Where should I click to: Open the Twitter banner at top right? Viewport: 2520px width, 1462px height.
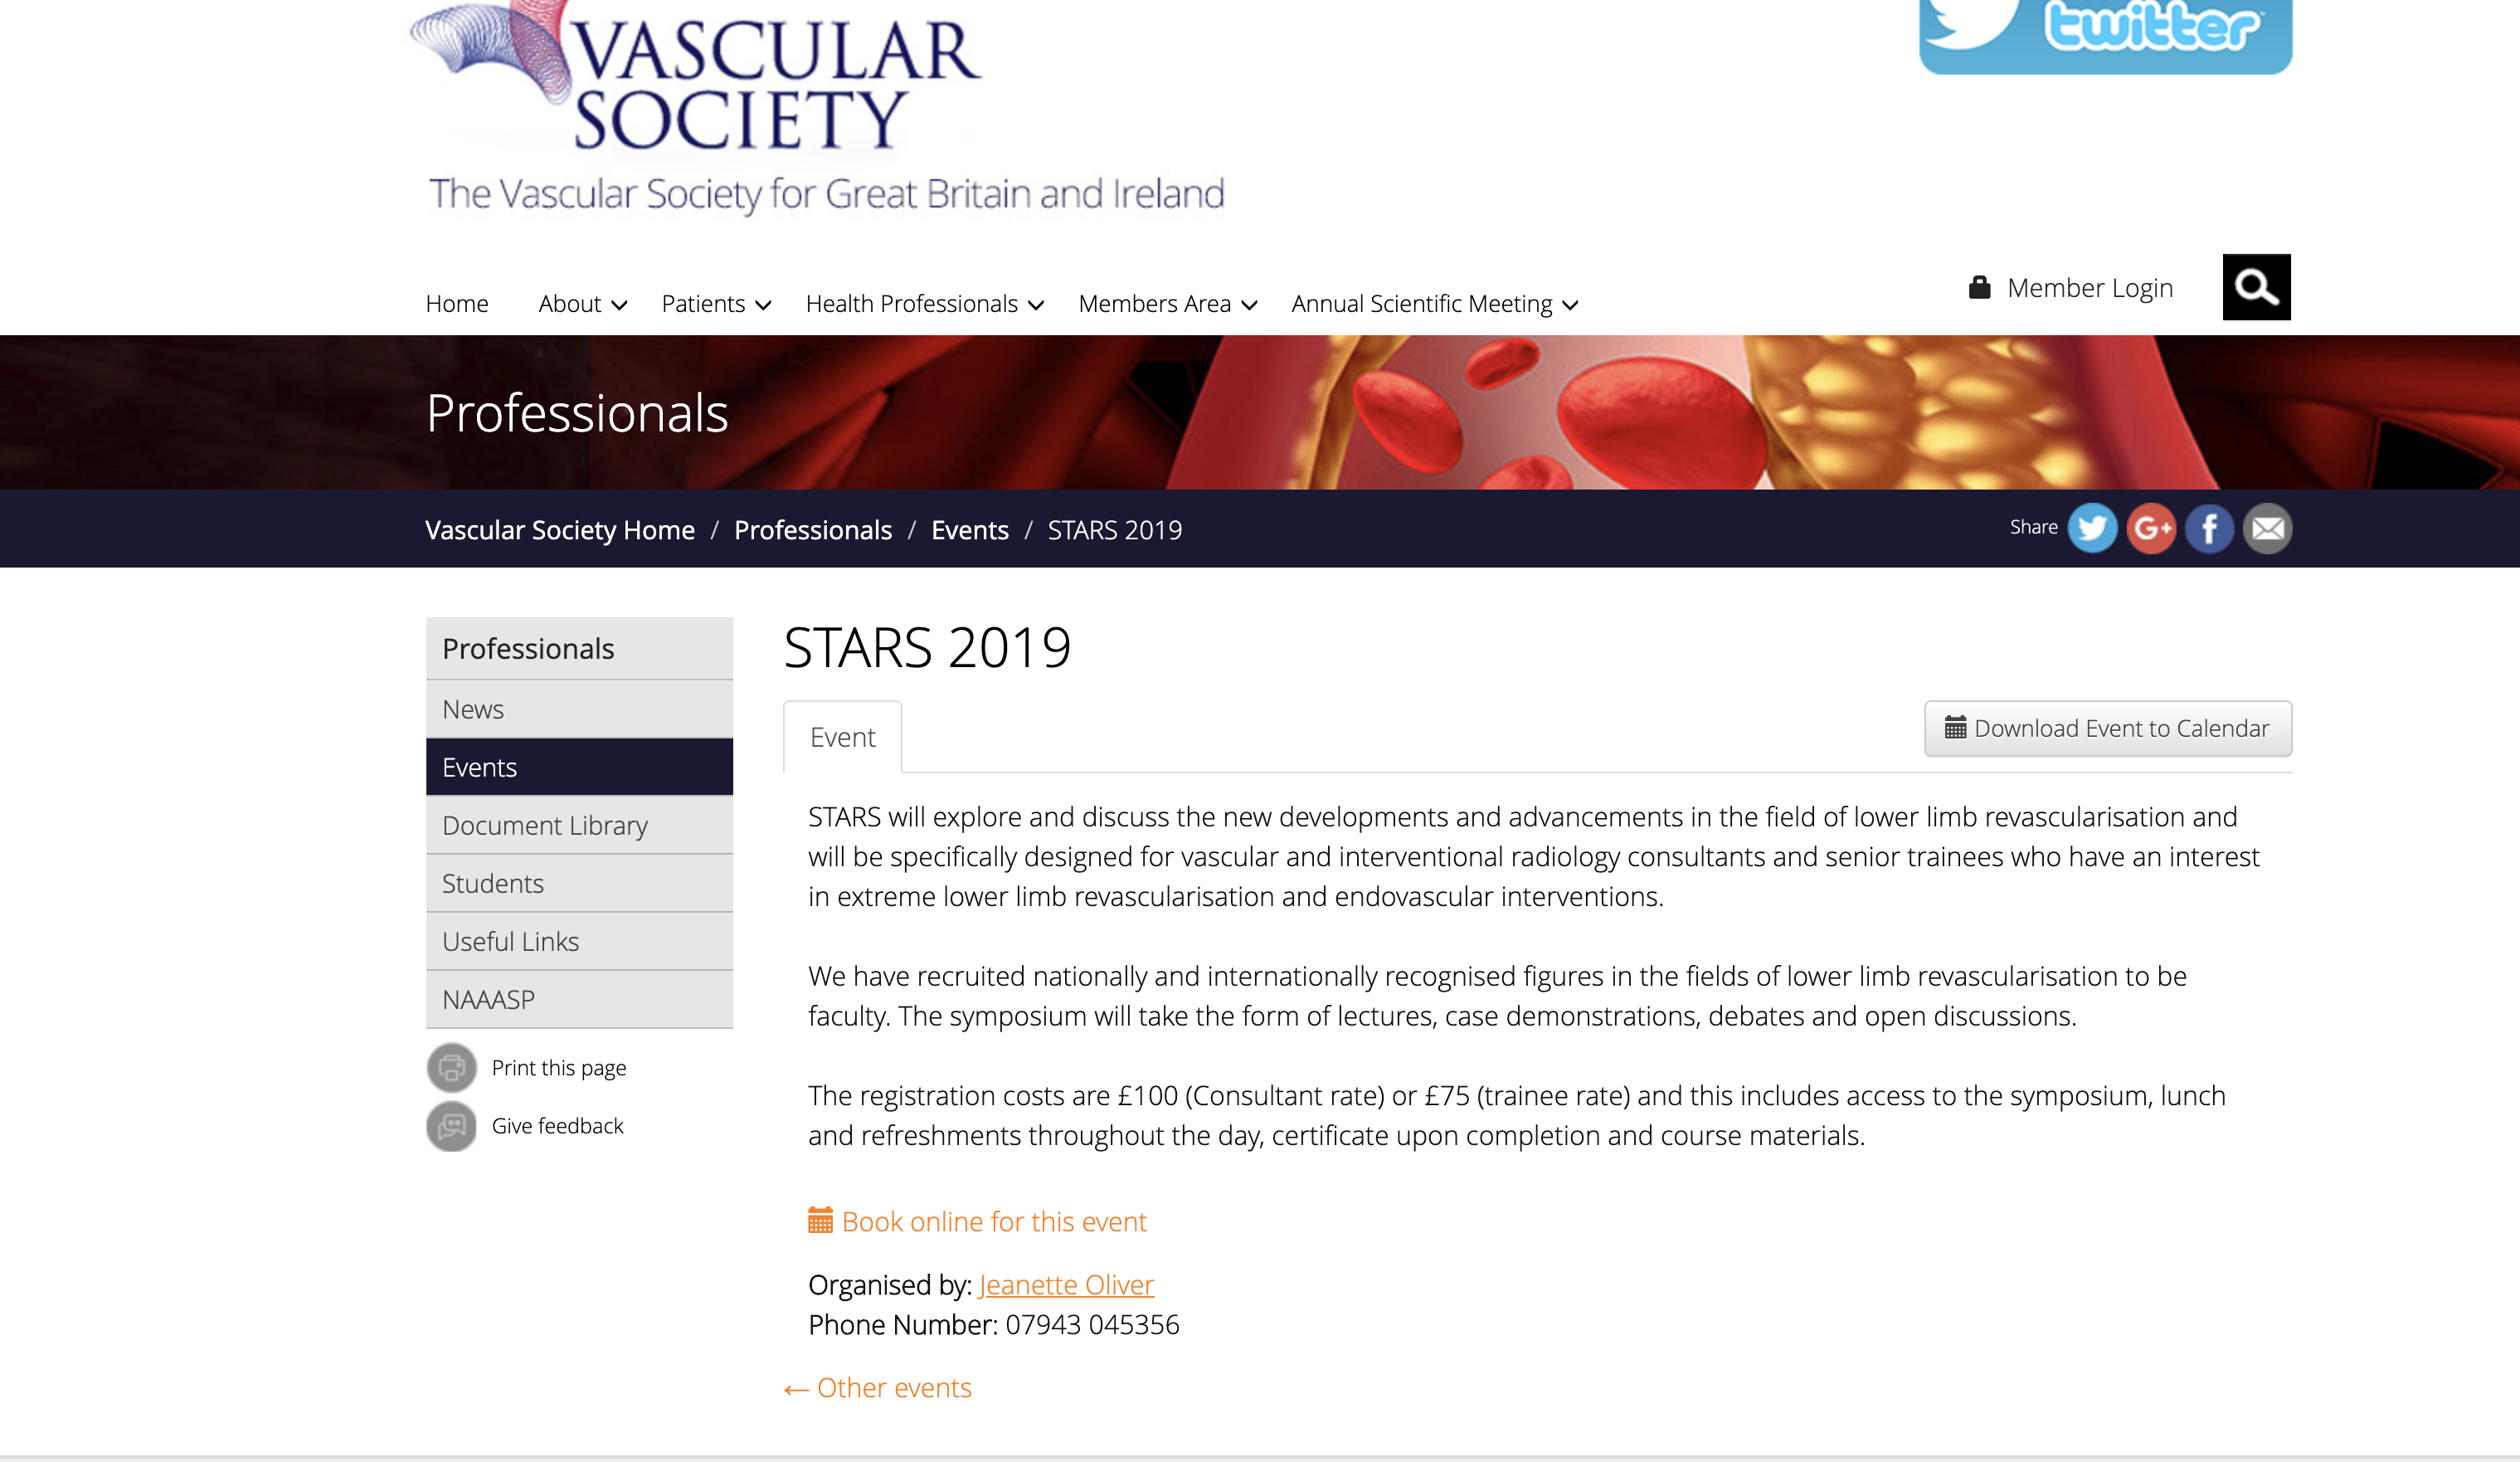[x=2105, y=35]
